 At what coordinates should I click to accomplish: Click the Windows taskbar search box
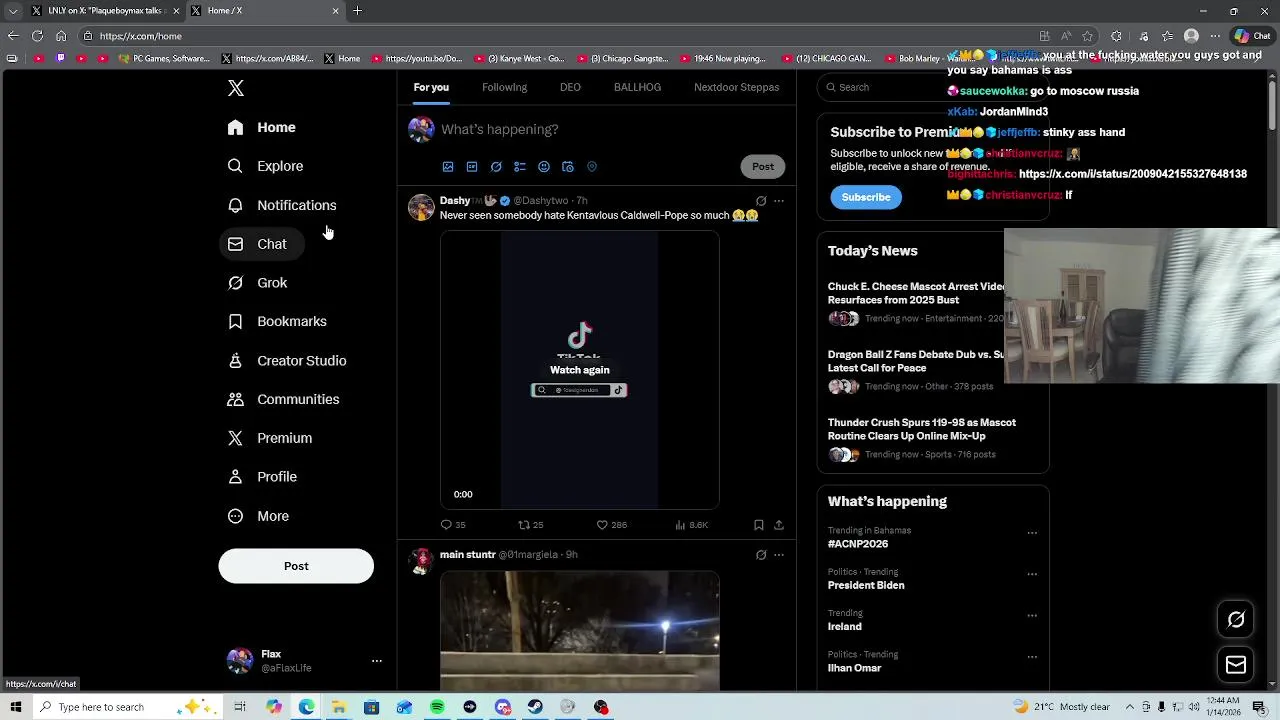(x=126, y=707)
